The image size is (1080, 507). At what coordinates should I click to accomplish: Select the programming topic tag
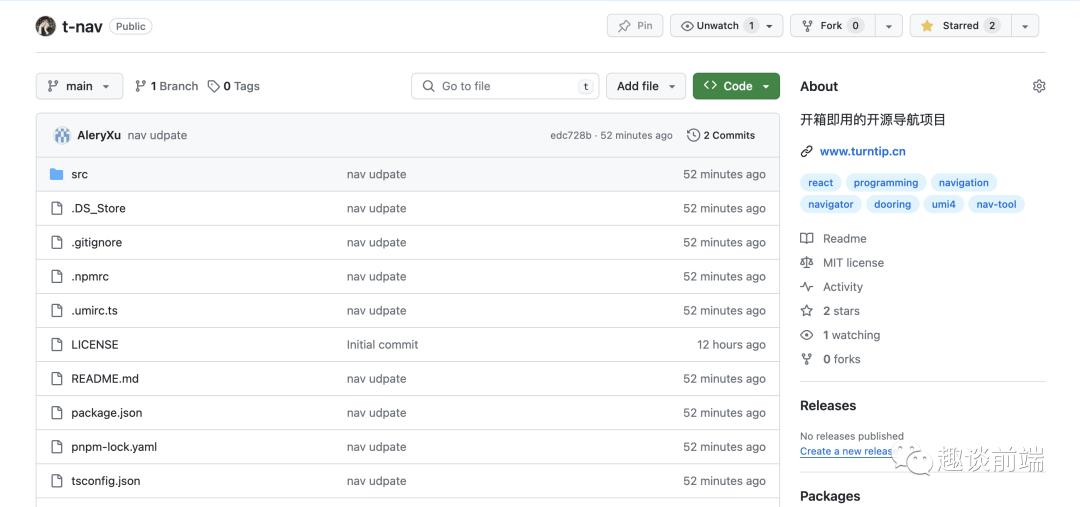[x=886, y=183]
